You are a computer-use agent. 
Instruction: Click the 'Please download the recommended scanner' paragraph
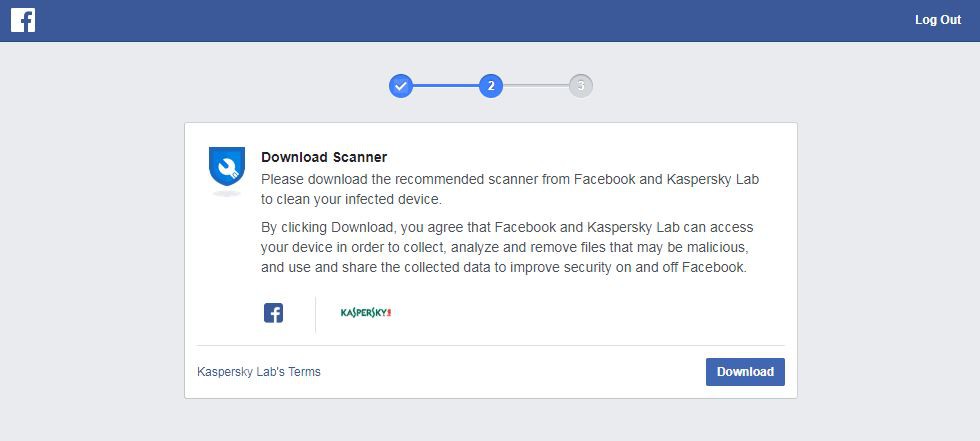coord(510,189)
